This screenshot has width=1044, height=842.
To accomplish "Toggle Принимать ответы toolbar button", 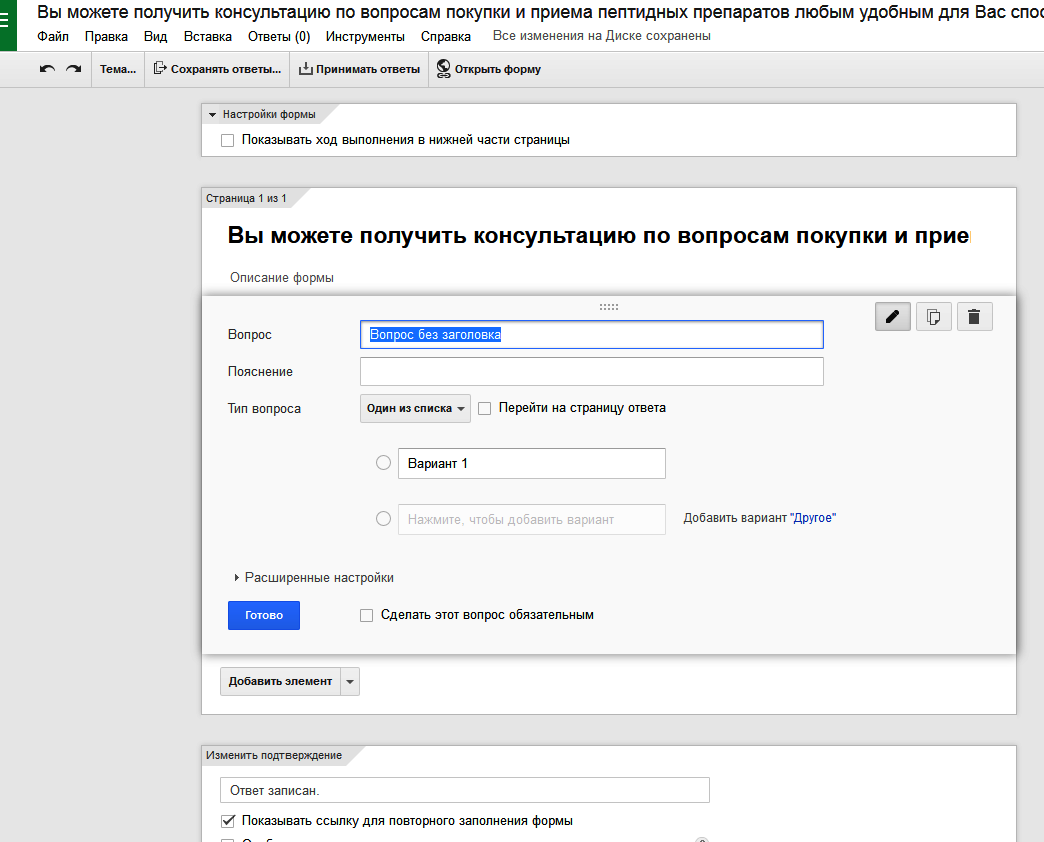I will (x=360, y=69).
